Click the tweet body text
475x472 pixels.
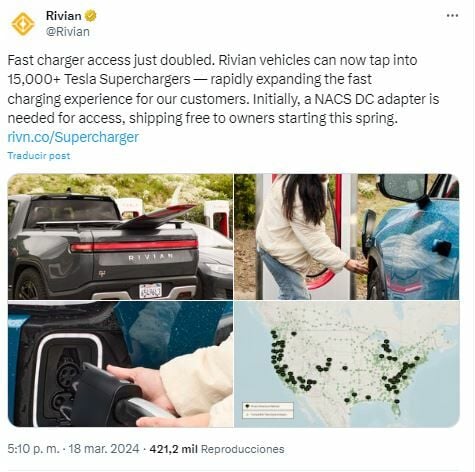[223, 89]
